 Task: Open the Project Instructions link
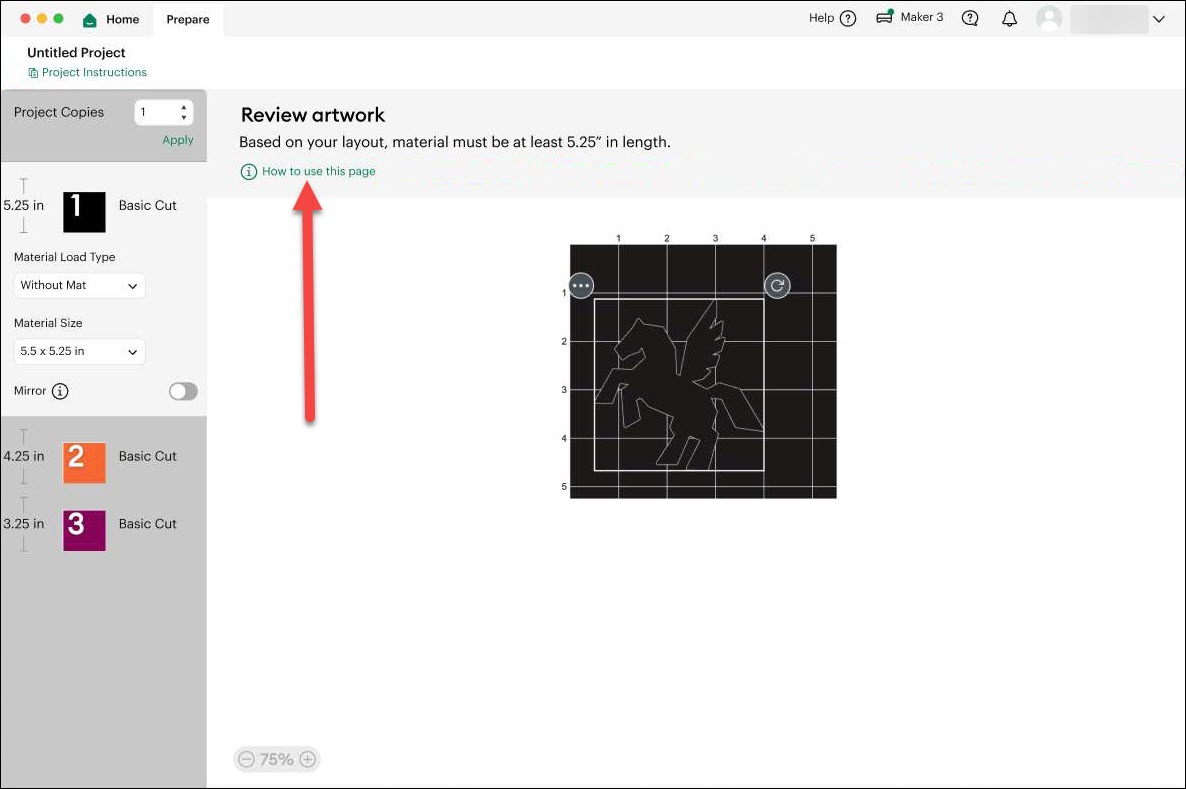click(95, 73)
